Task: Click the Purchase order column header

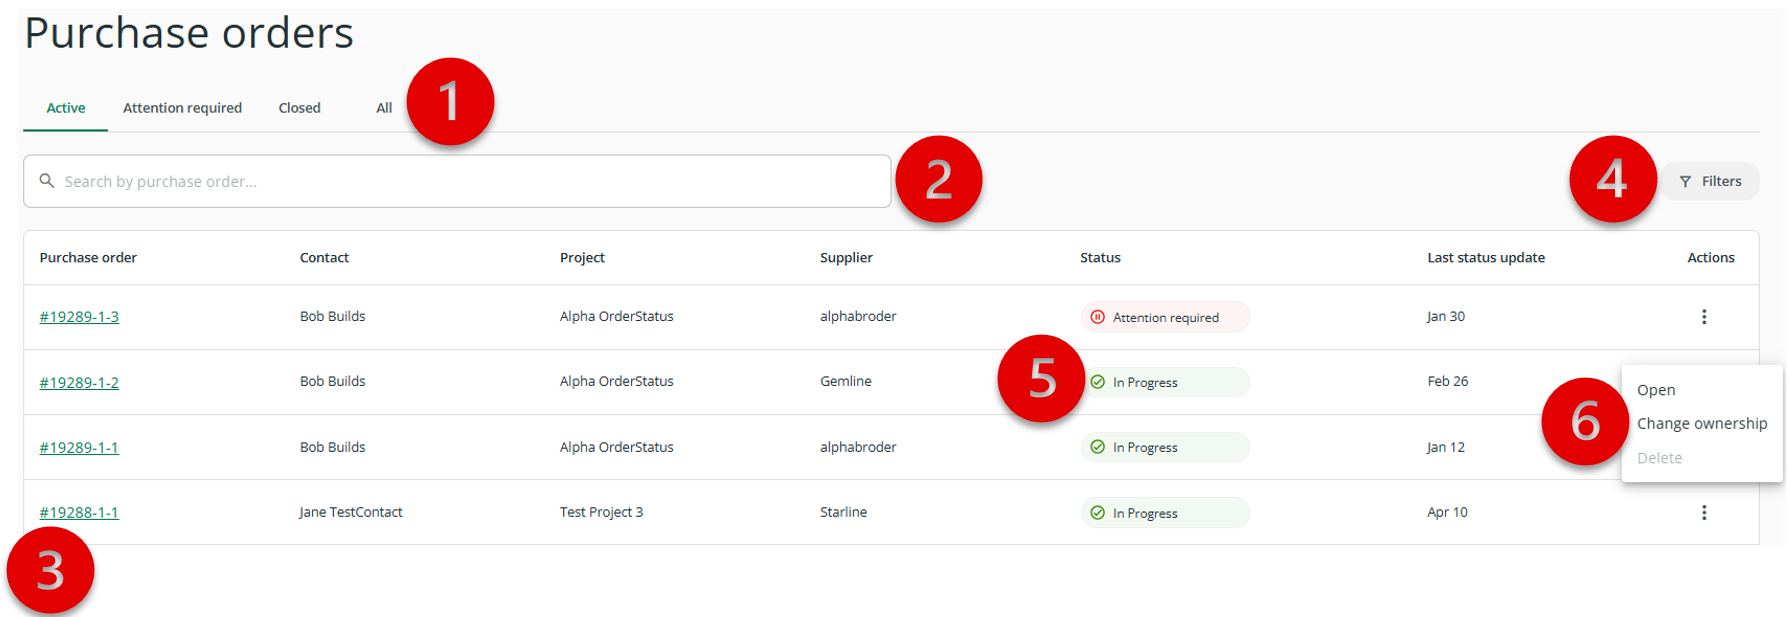Action: [x=88, y=258]
